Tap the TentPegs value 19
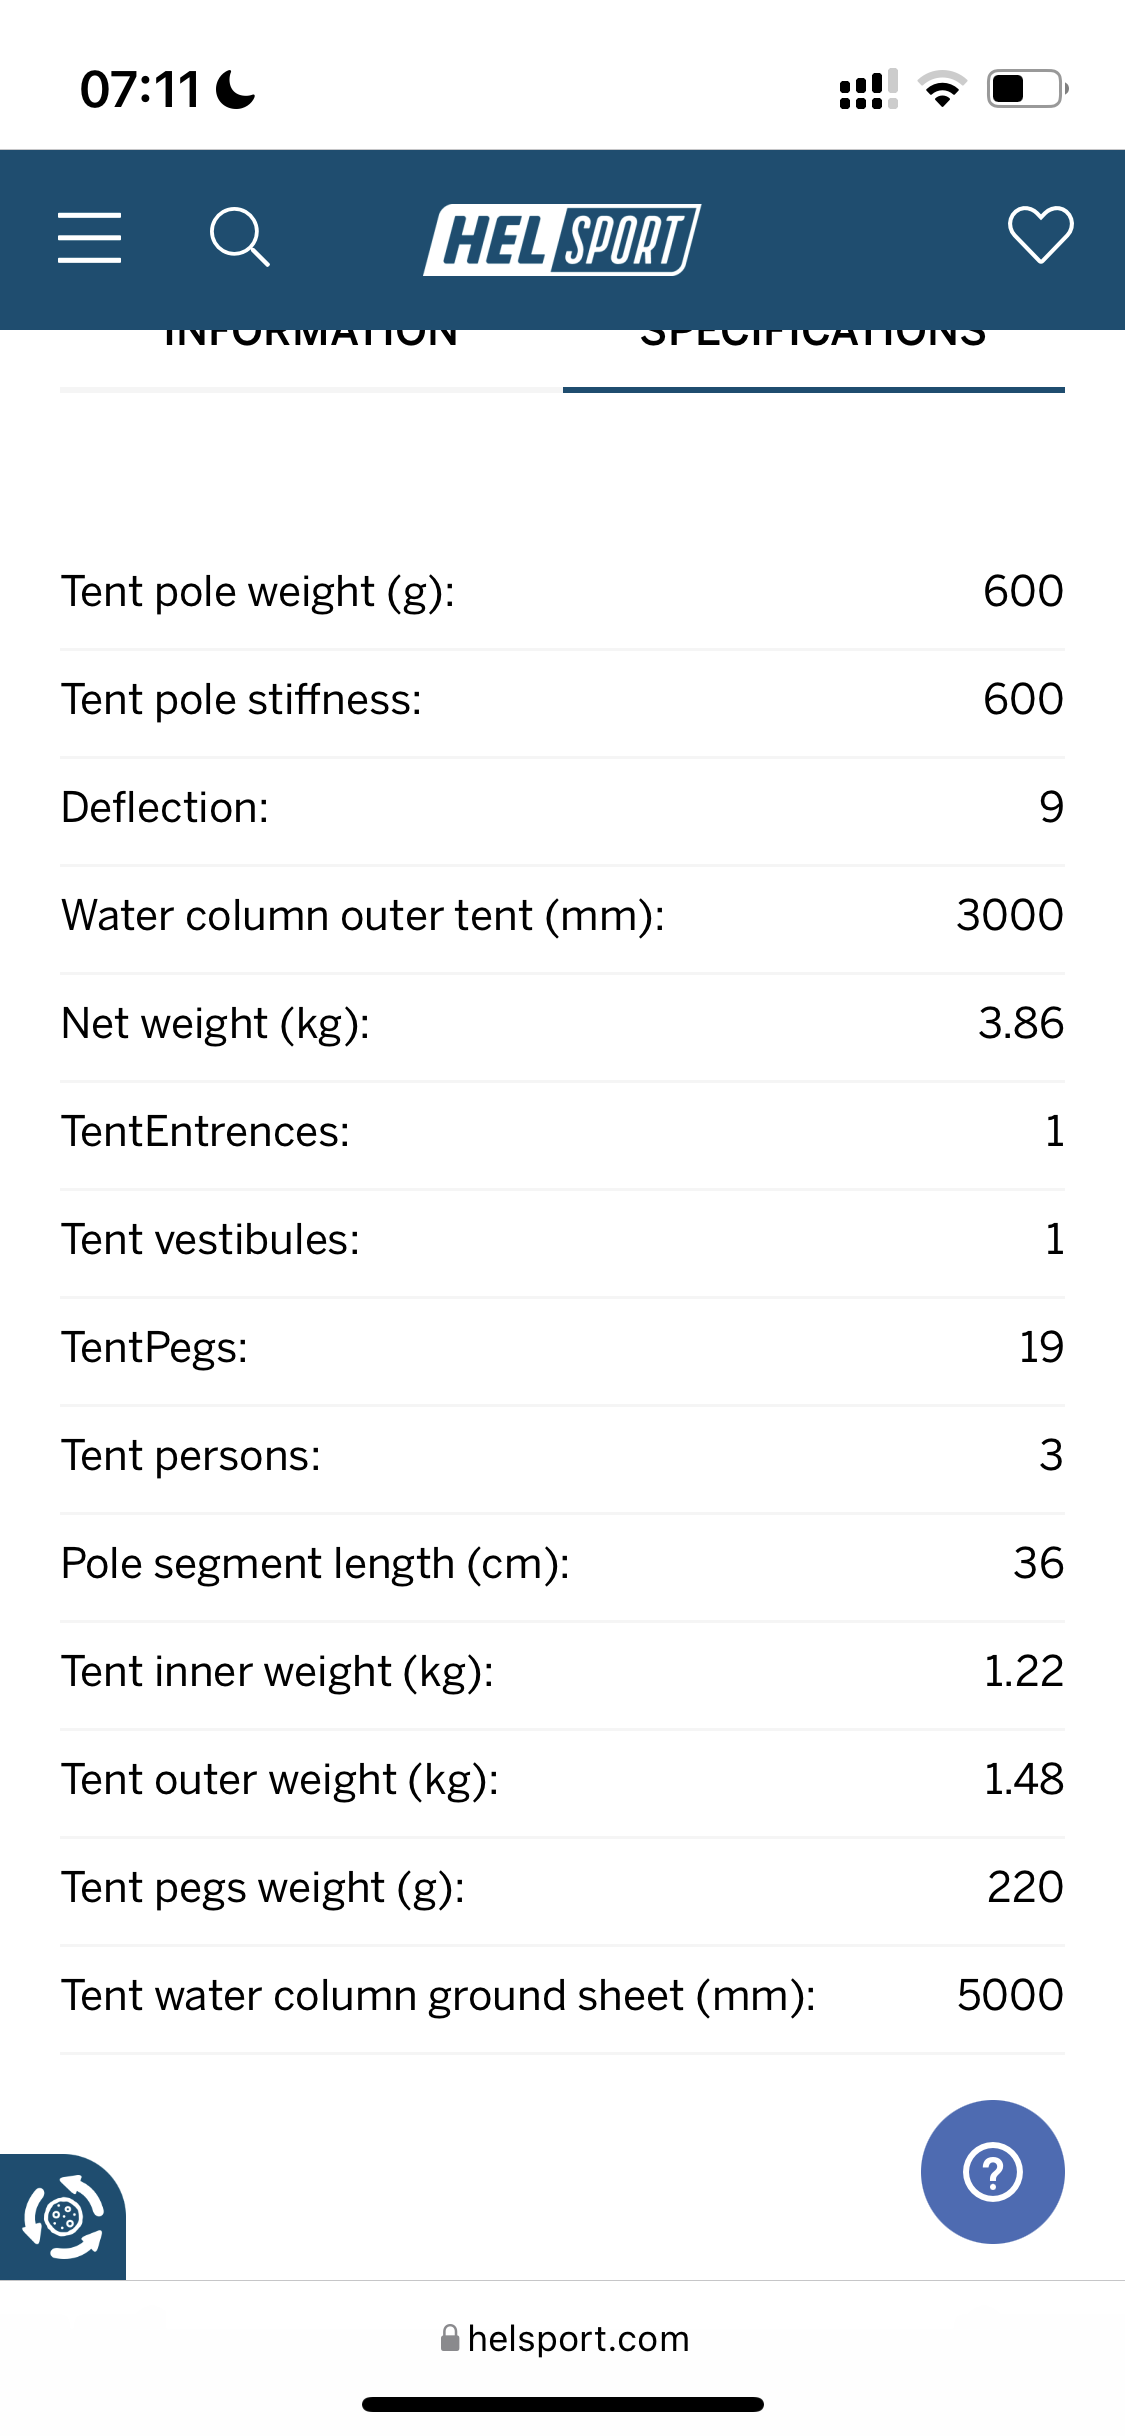The image size is (1125, 2436). [x=1041, y=1347]
